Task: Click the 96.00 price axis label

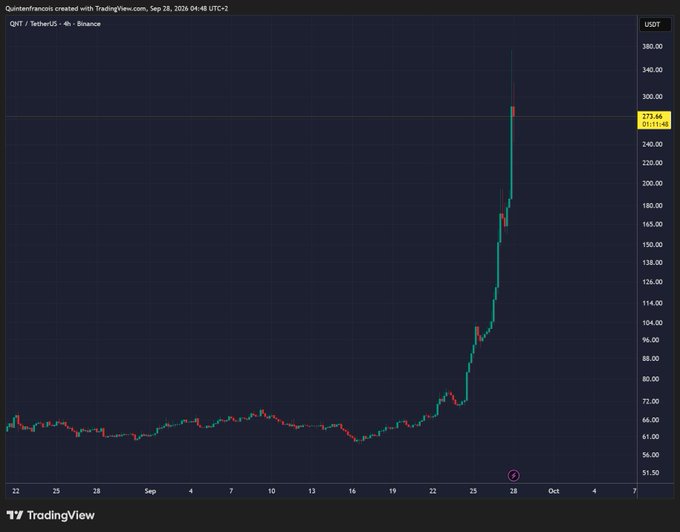Action: [651, 340]
